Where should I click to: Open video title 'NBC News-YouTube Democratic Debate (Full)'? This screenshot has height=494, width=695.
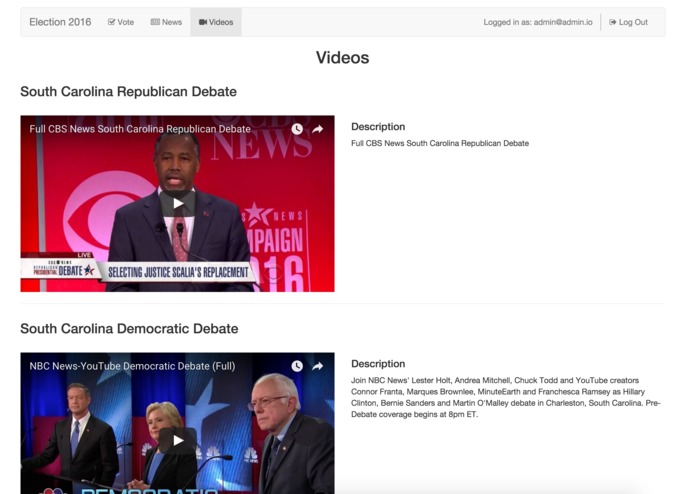pos(132,366)
